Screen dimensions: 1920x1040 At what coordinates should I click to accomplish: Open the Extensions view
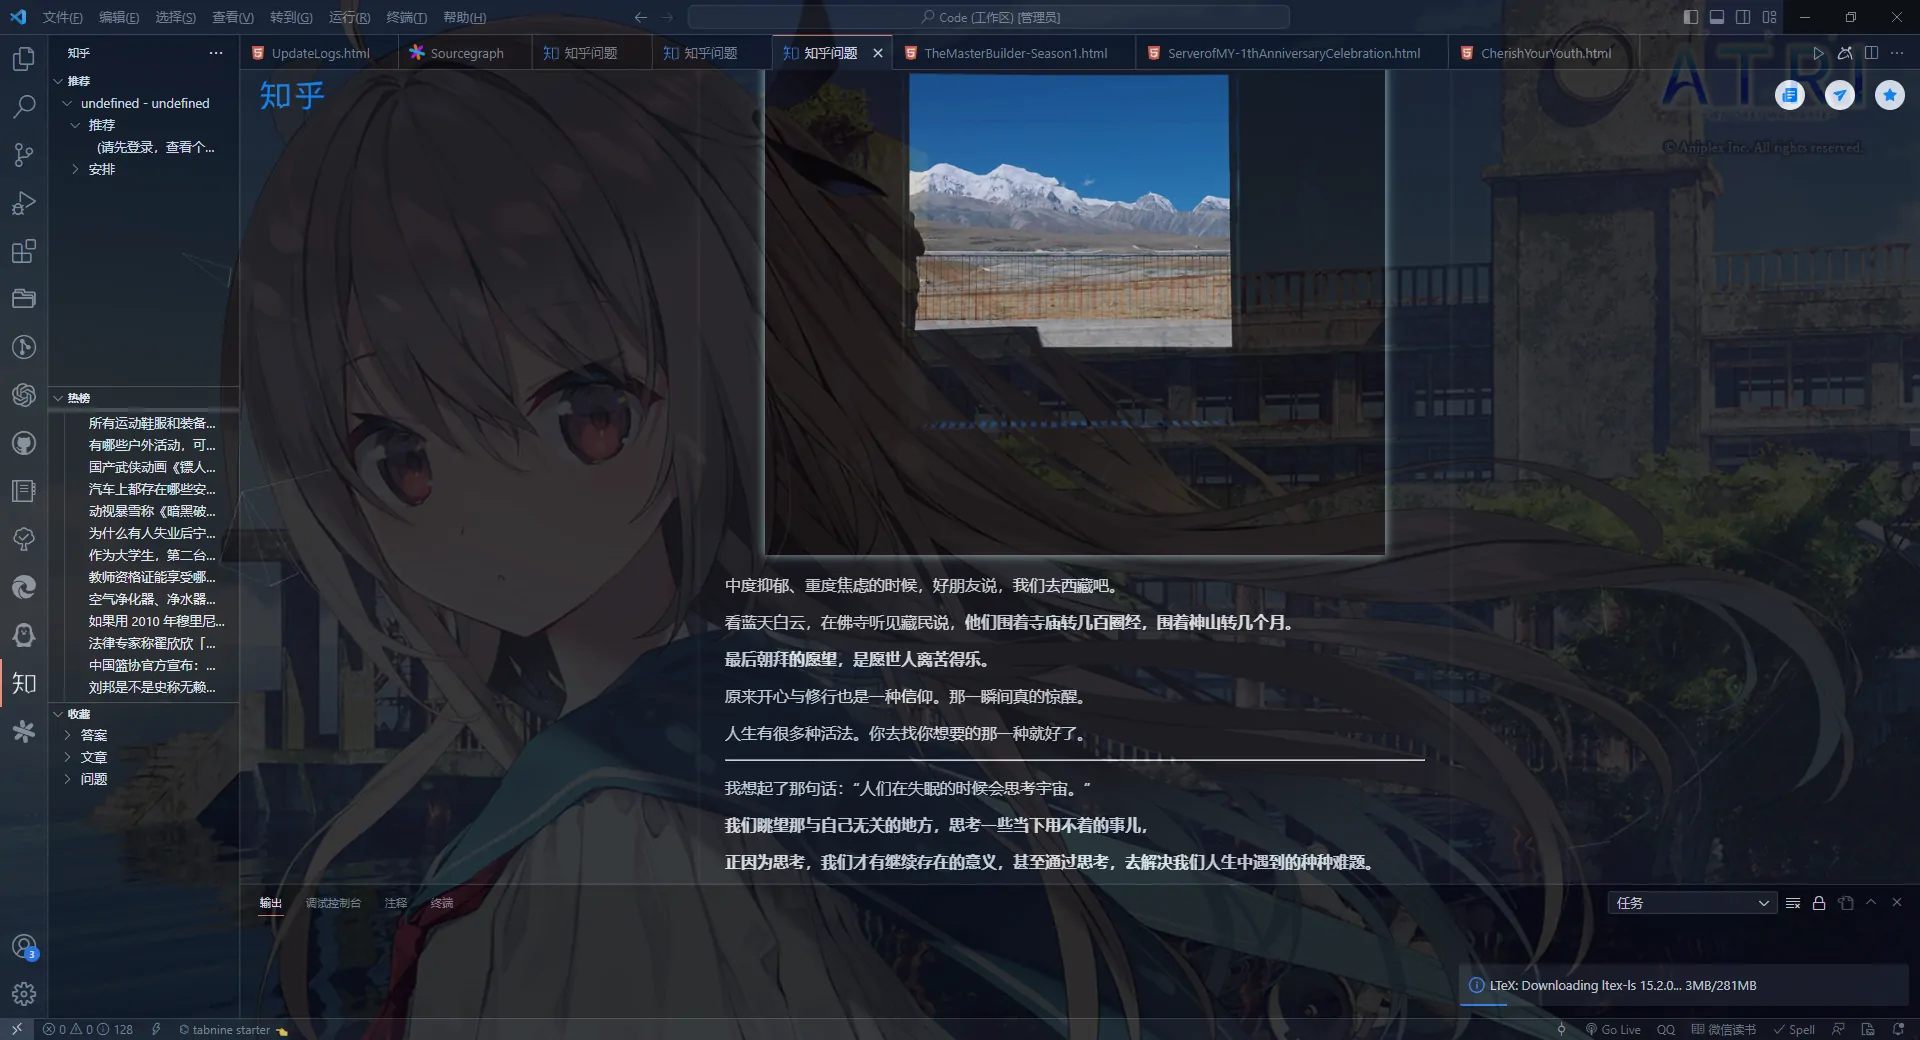coord(24,251)
